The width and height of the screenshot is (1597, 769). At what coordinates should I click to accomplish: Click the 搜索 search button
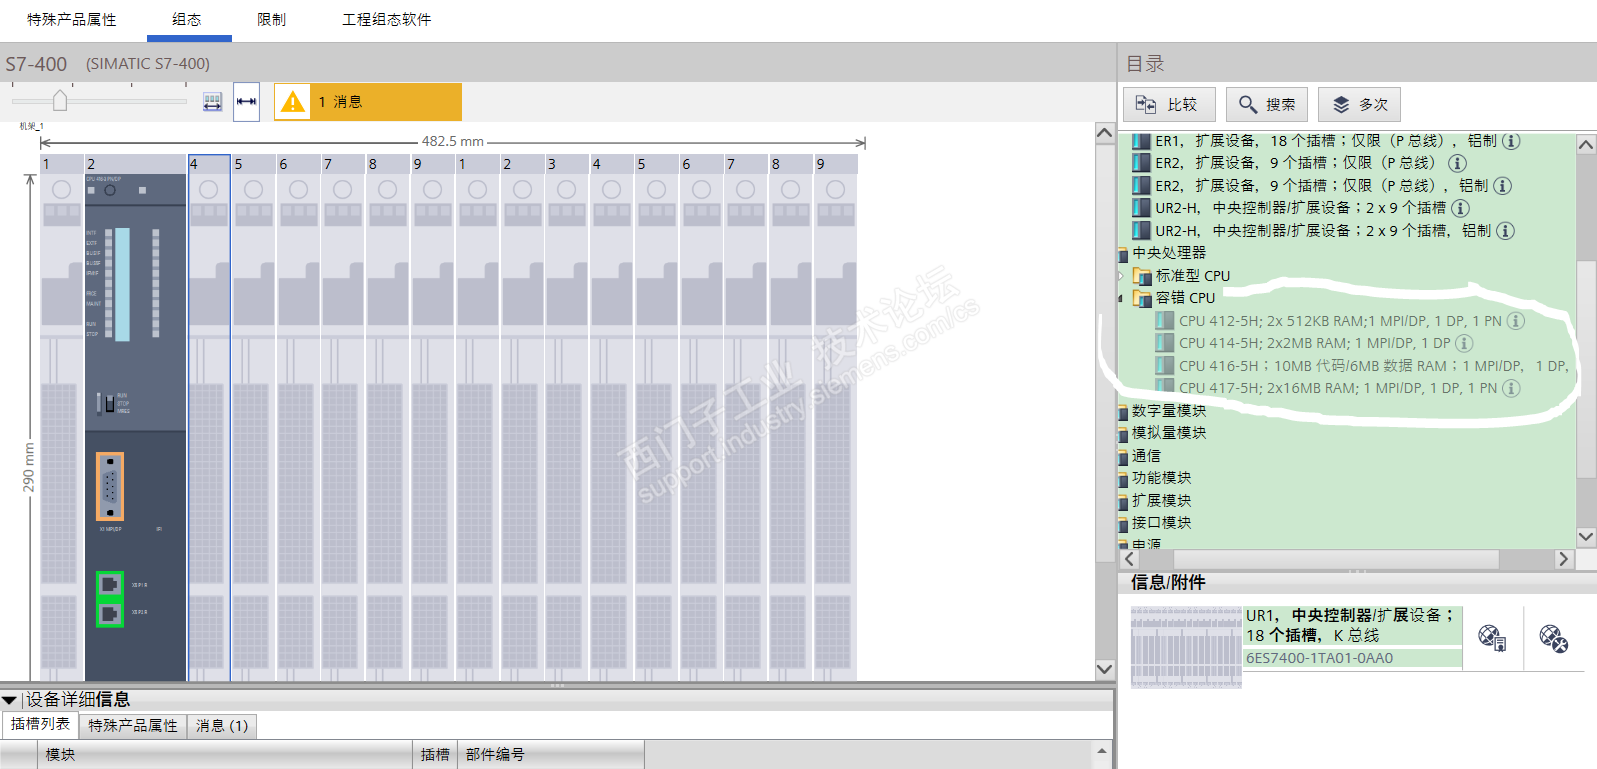(1268, 104)
